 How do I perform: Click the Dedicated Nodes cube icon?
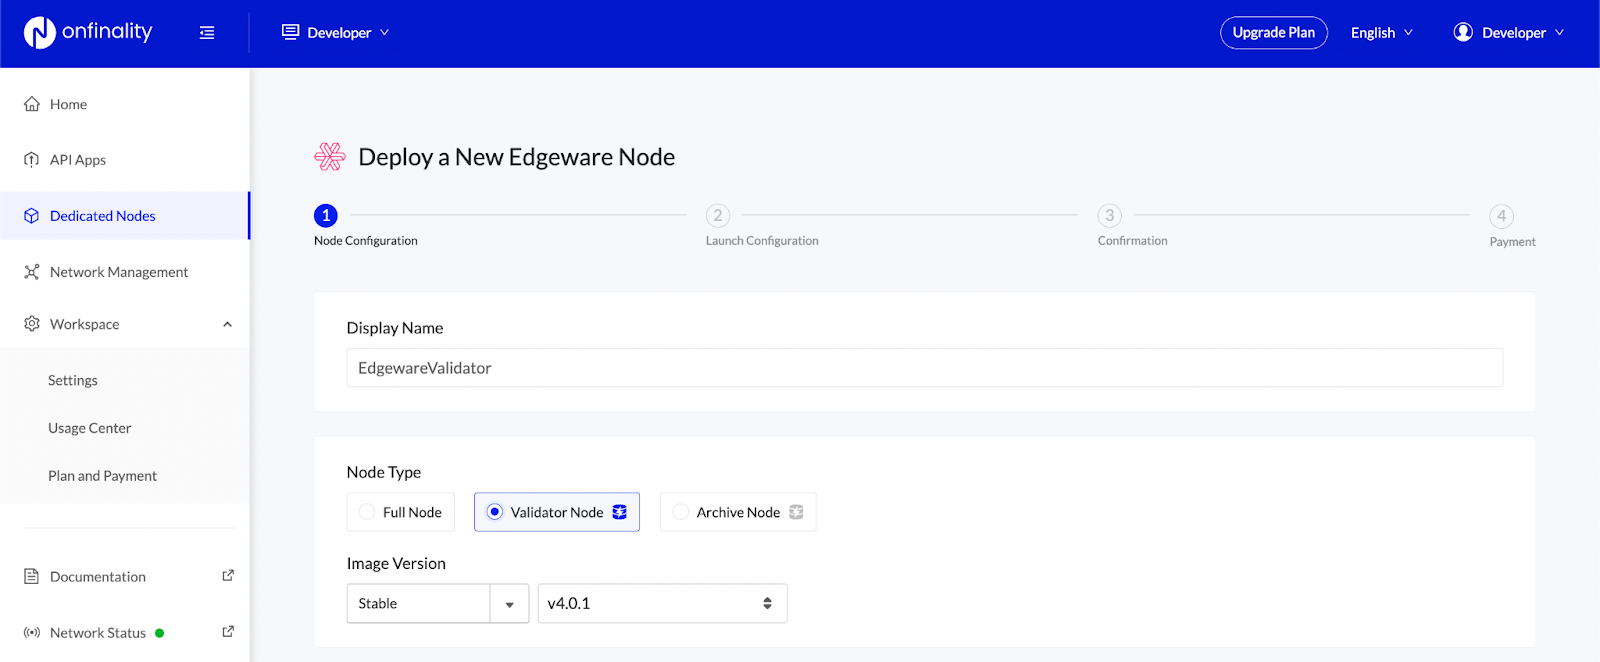[x=32, y=216]
